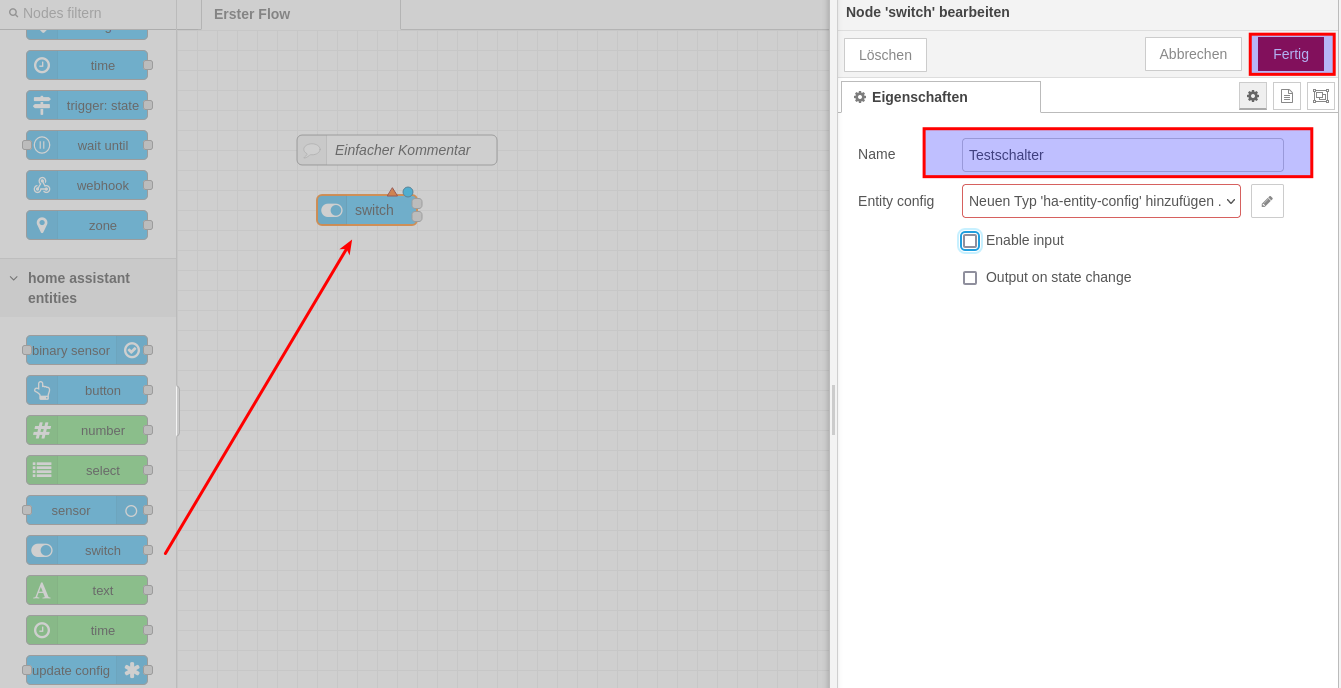Check 'Output on state change' option
The height and width of the screenshot is (688, 1341).
[970, 278]
